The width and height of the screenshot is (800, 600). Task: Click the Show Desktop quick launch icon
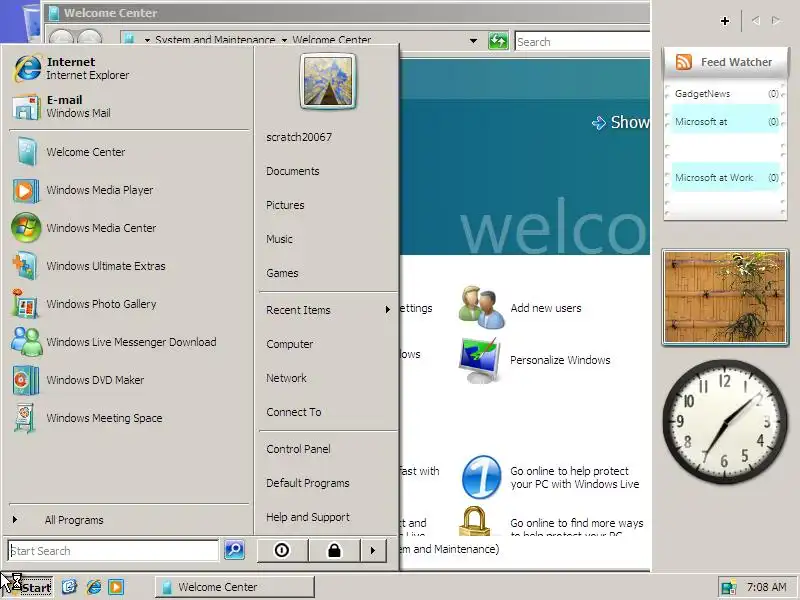pyautogui.click(x=69, y=587)
